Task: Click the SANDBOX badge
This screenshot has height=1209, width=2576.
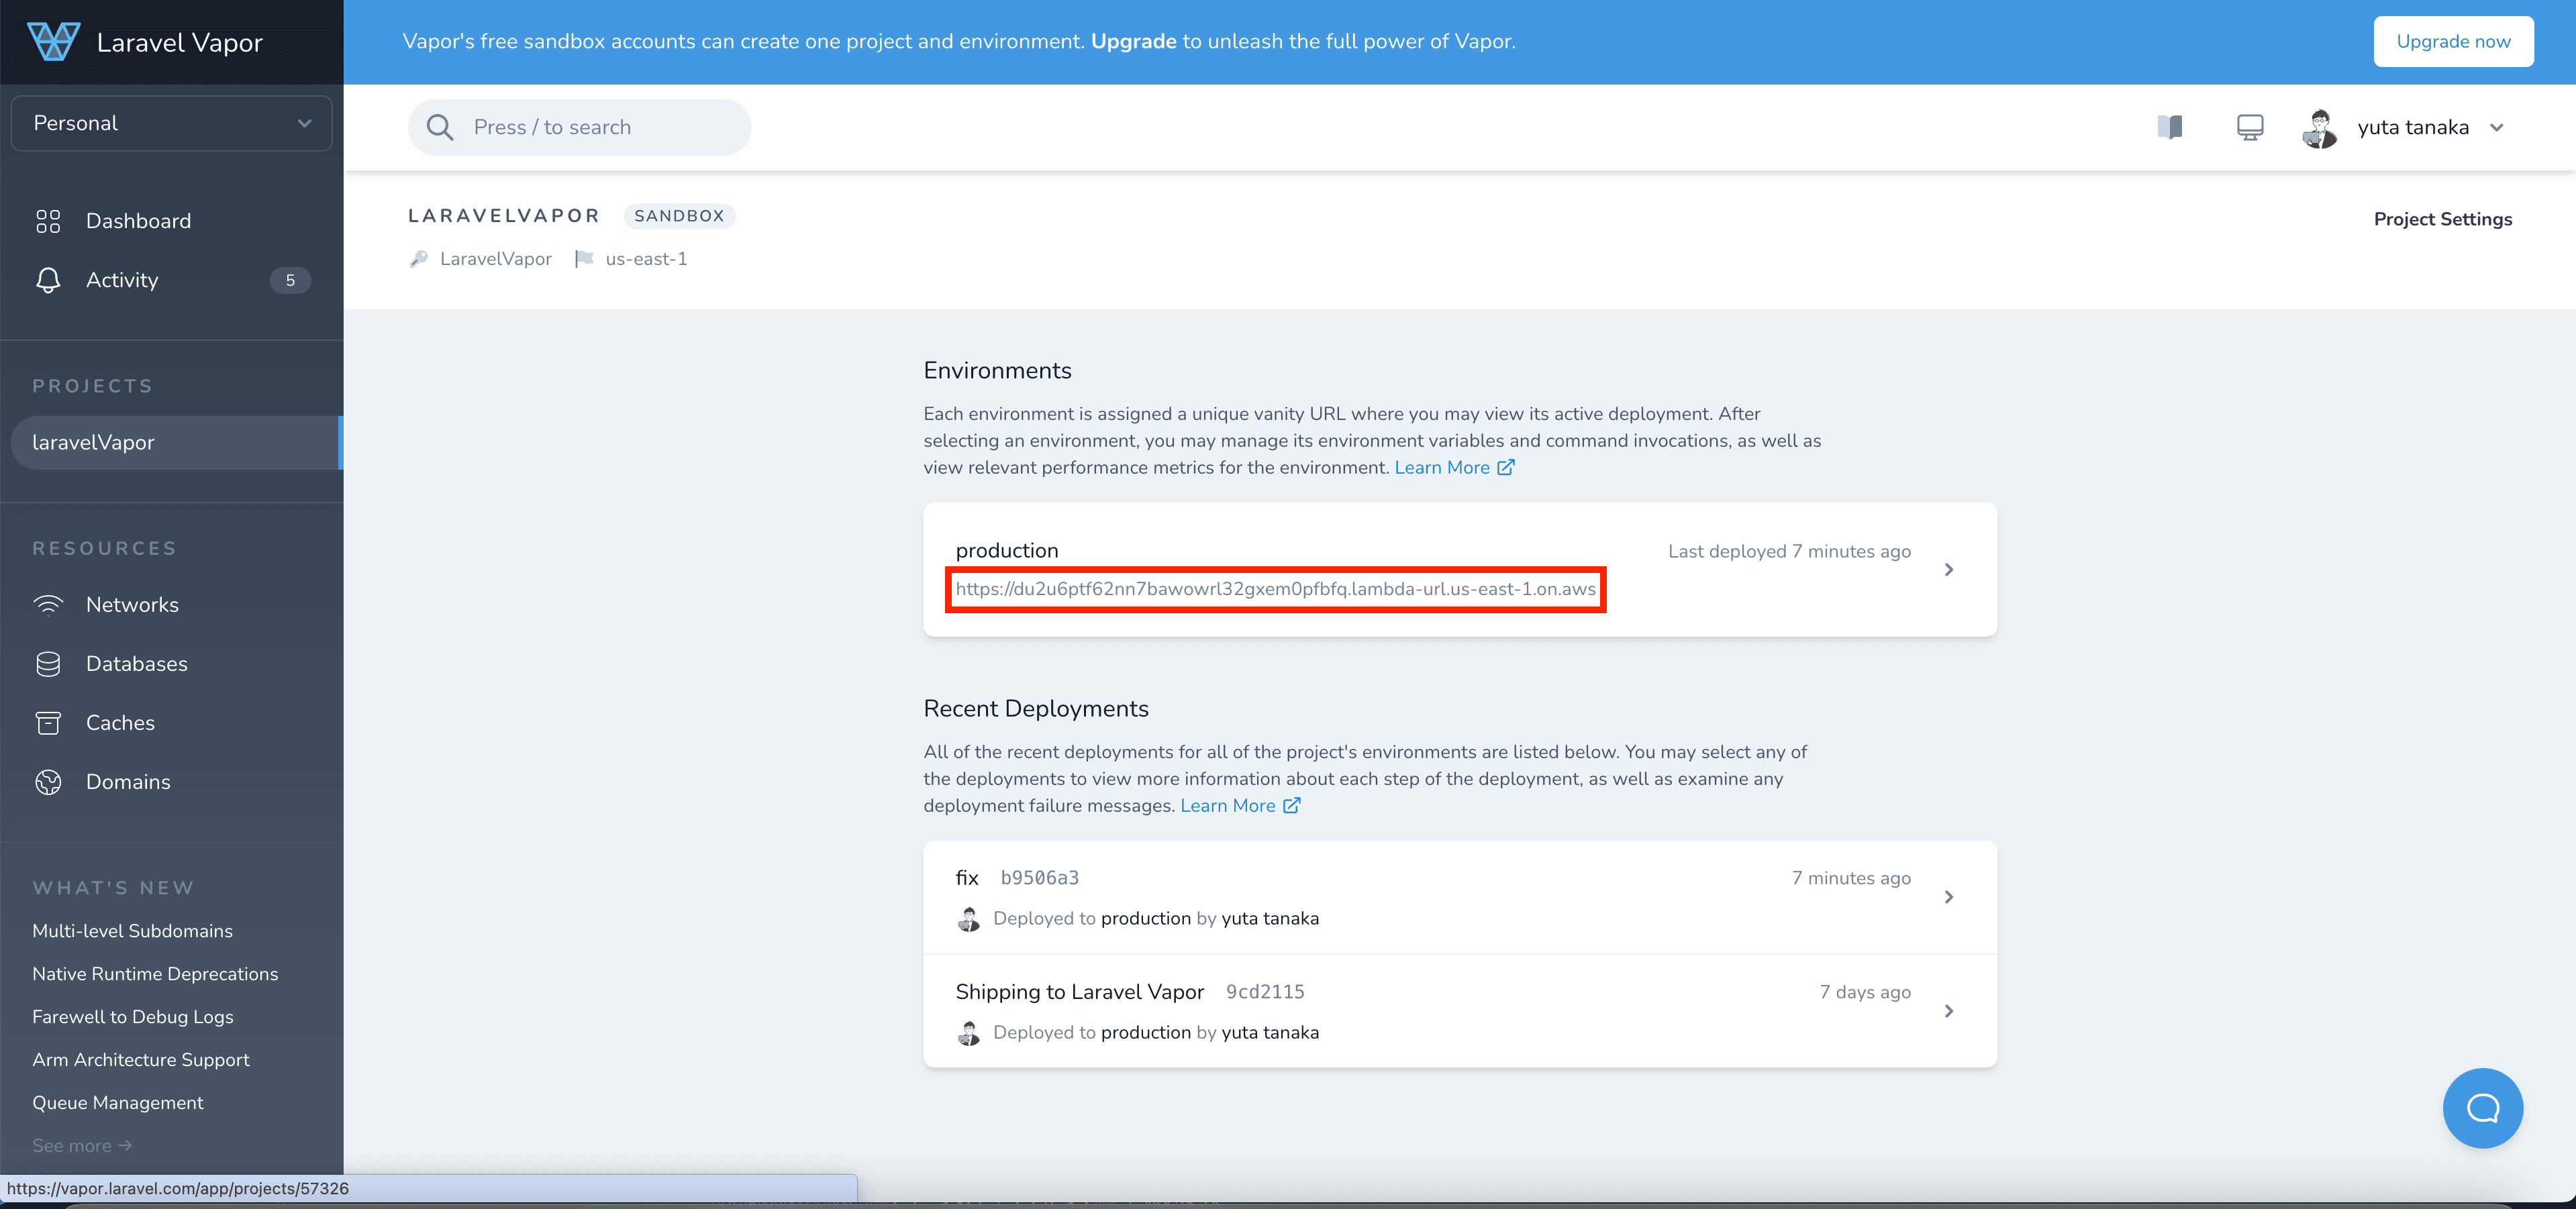Action: [x=679, y=216]
